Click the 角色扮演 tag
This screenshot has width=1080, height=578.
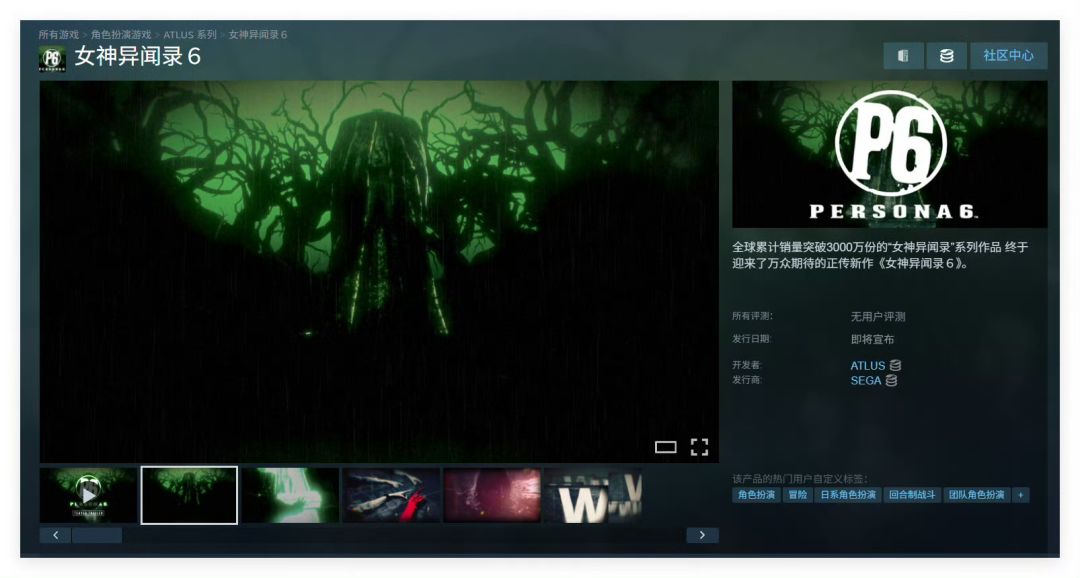tap(756, 495)
